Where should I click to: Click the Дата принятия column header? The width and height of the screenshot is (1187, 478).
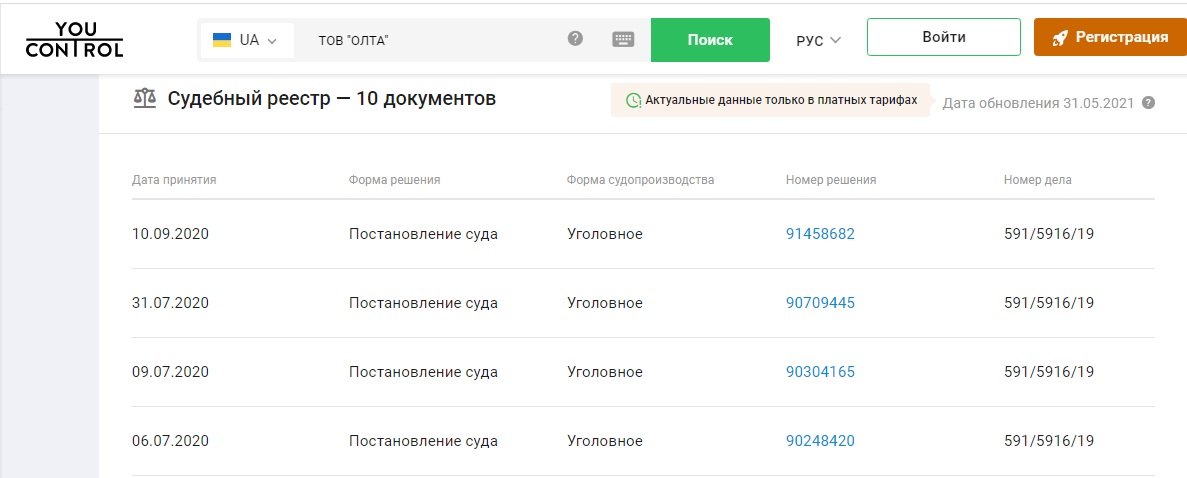coord(174,180)
